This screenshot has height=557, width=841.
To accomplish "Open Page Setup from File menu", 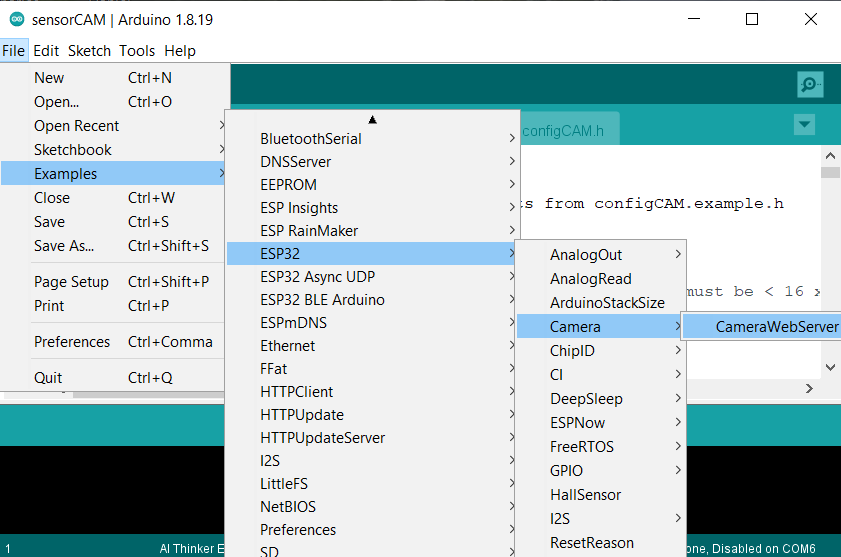I will (113, 282).
